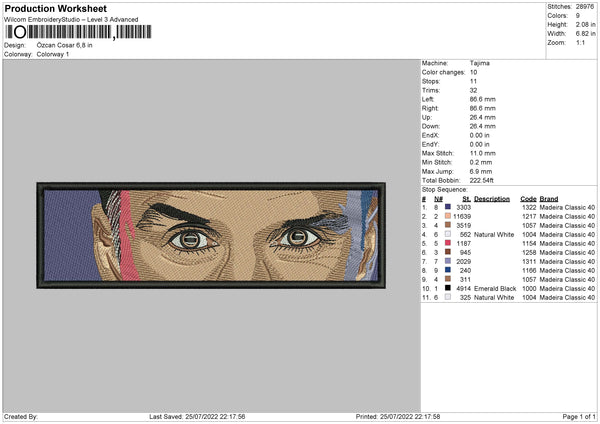
Task: Pick the pink-red swatch for code 1154
Action: (x=447, y=243)
